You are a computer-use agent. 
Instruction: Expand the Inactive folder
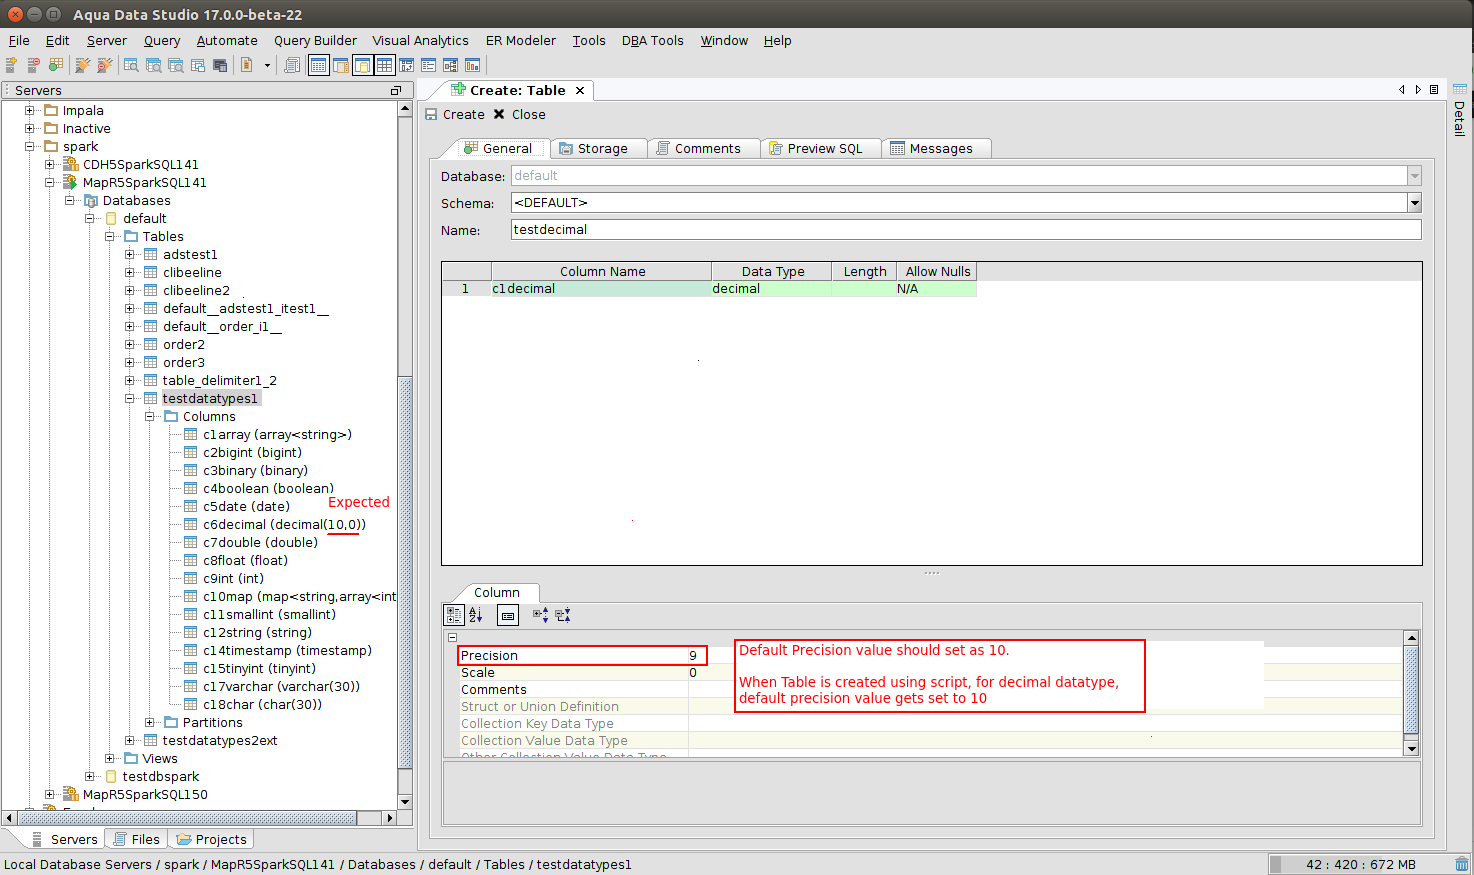[x=30, y=128]
